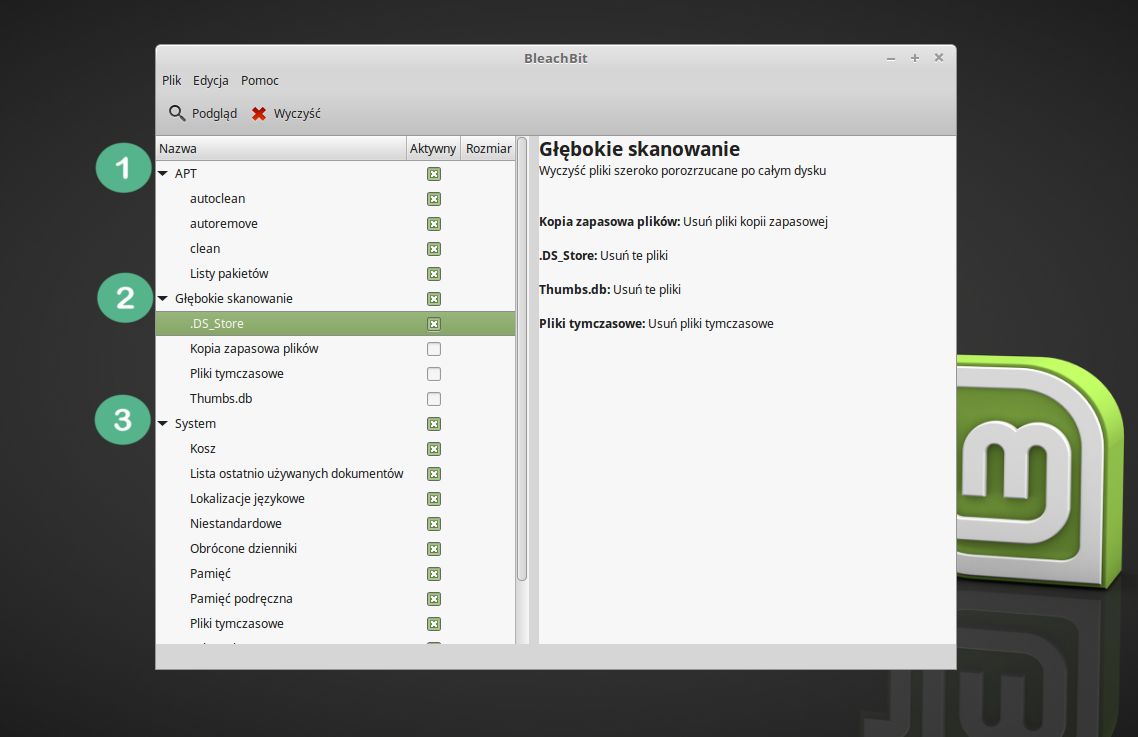Minimize the BleachBit window

click(891, 58)
